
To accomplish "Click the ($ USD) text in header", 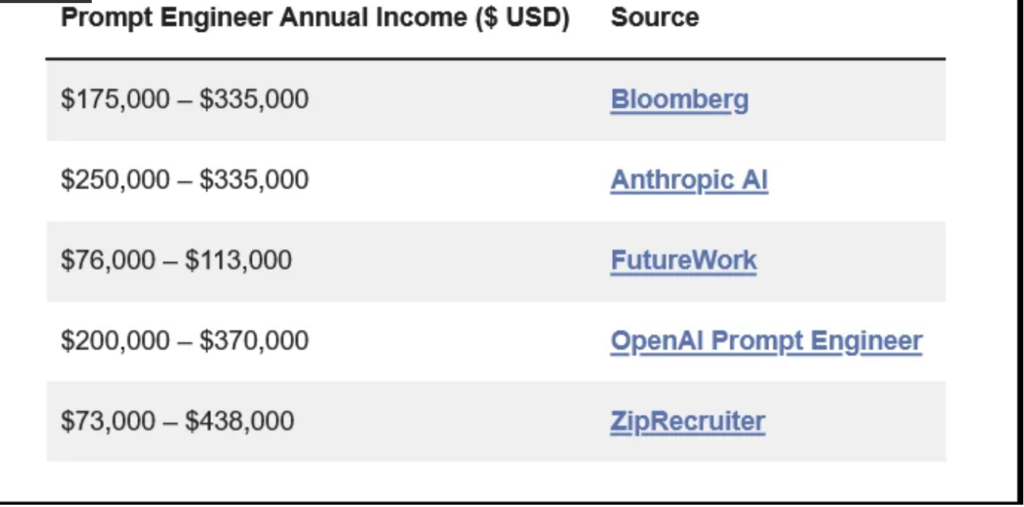I will [x=524, y=18].
